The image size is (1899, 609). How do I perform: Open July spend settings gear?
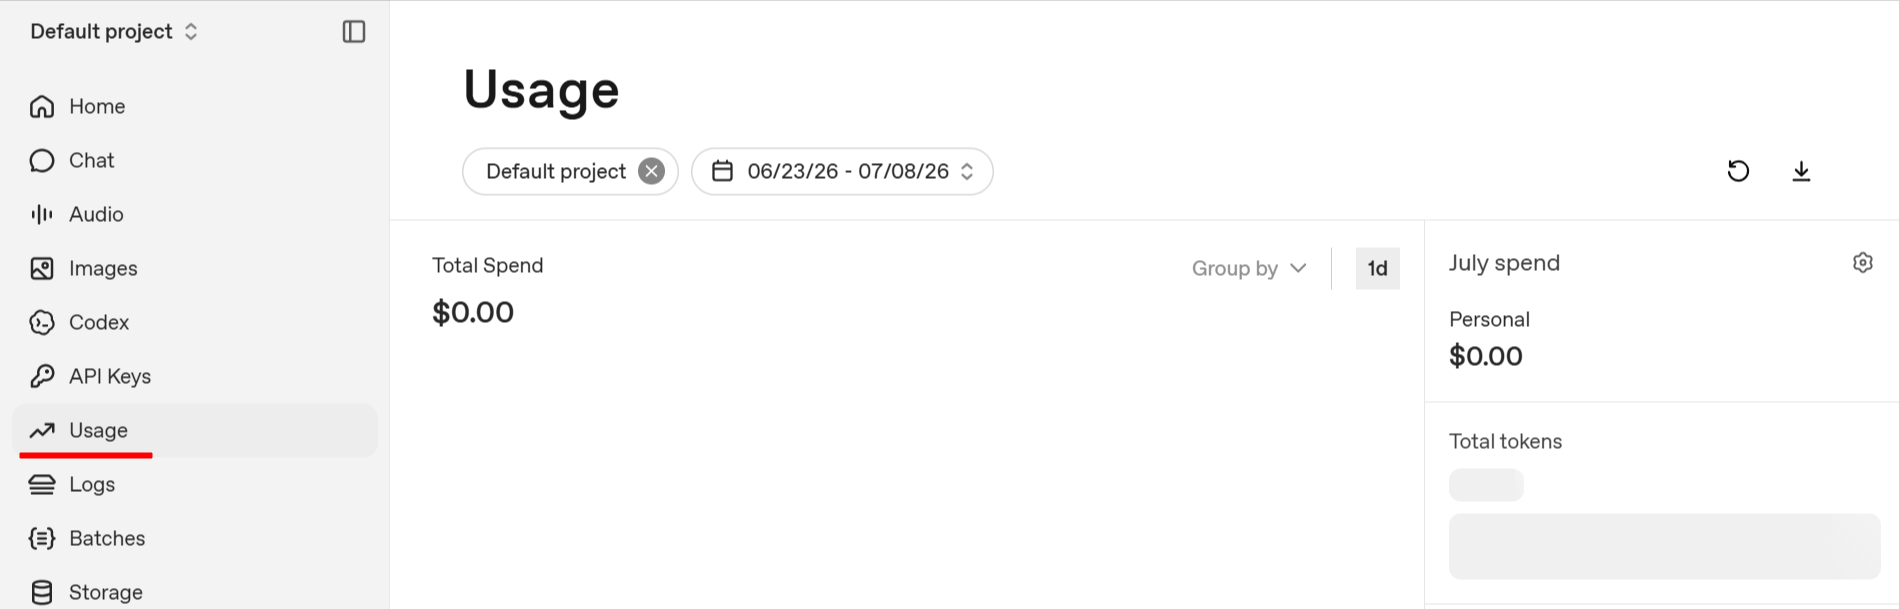pyautogui.click(x=1862, y=263)
